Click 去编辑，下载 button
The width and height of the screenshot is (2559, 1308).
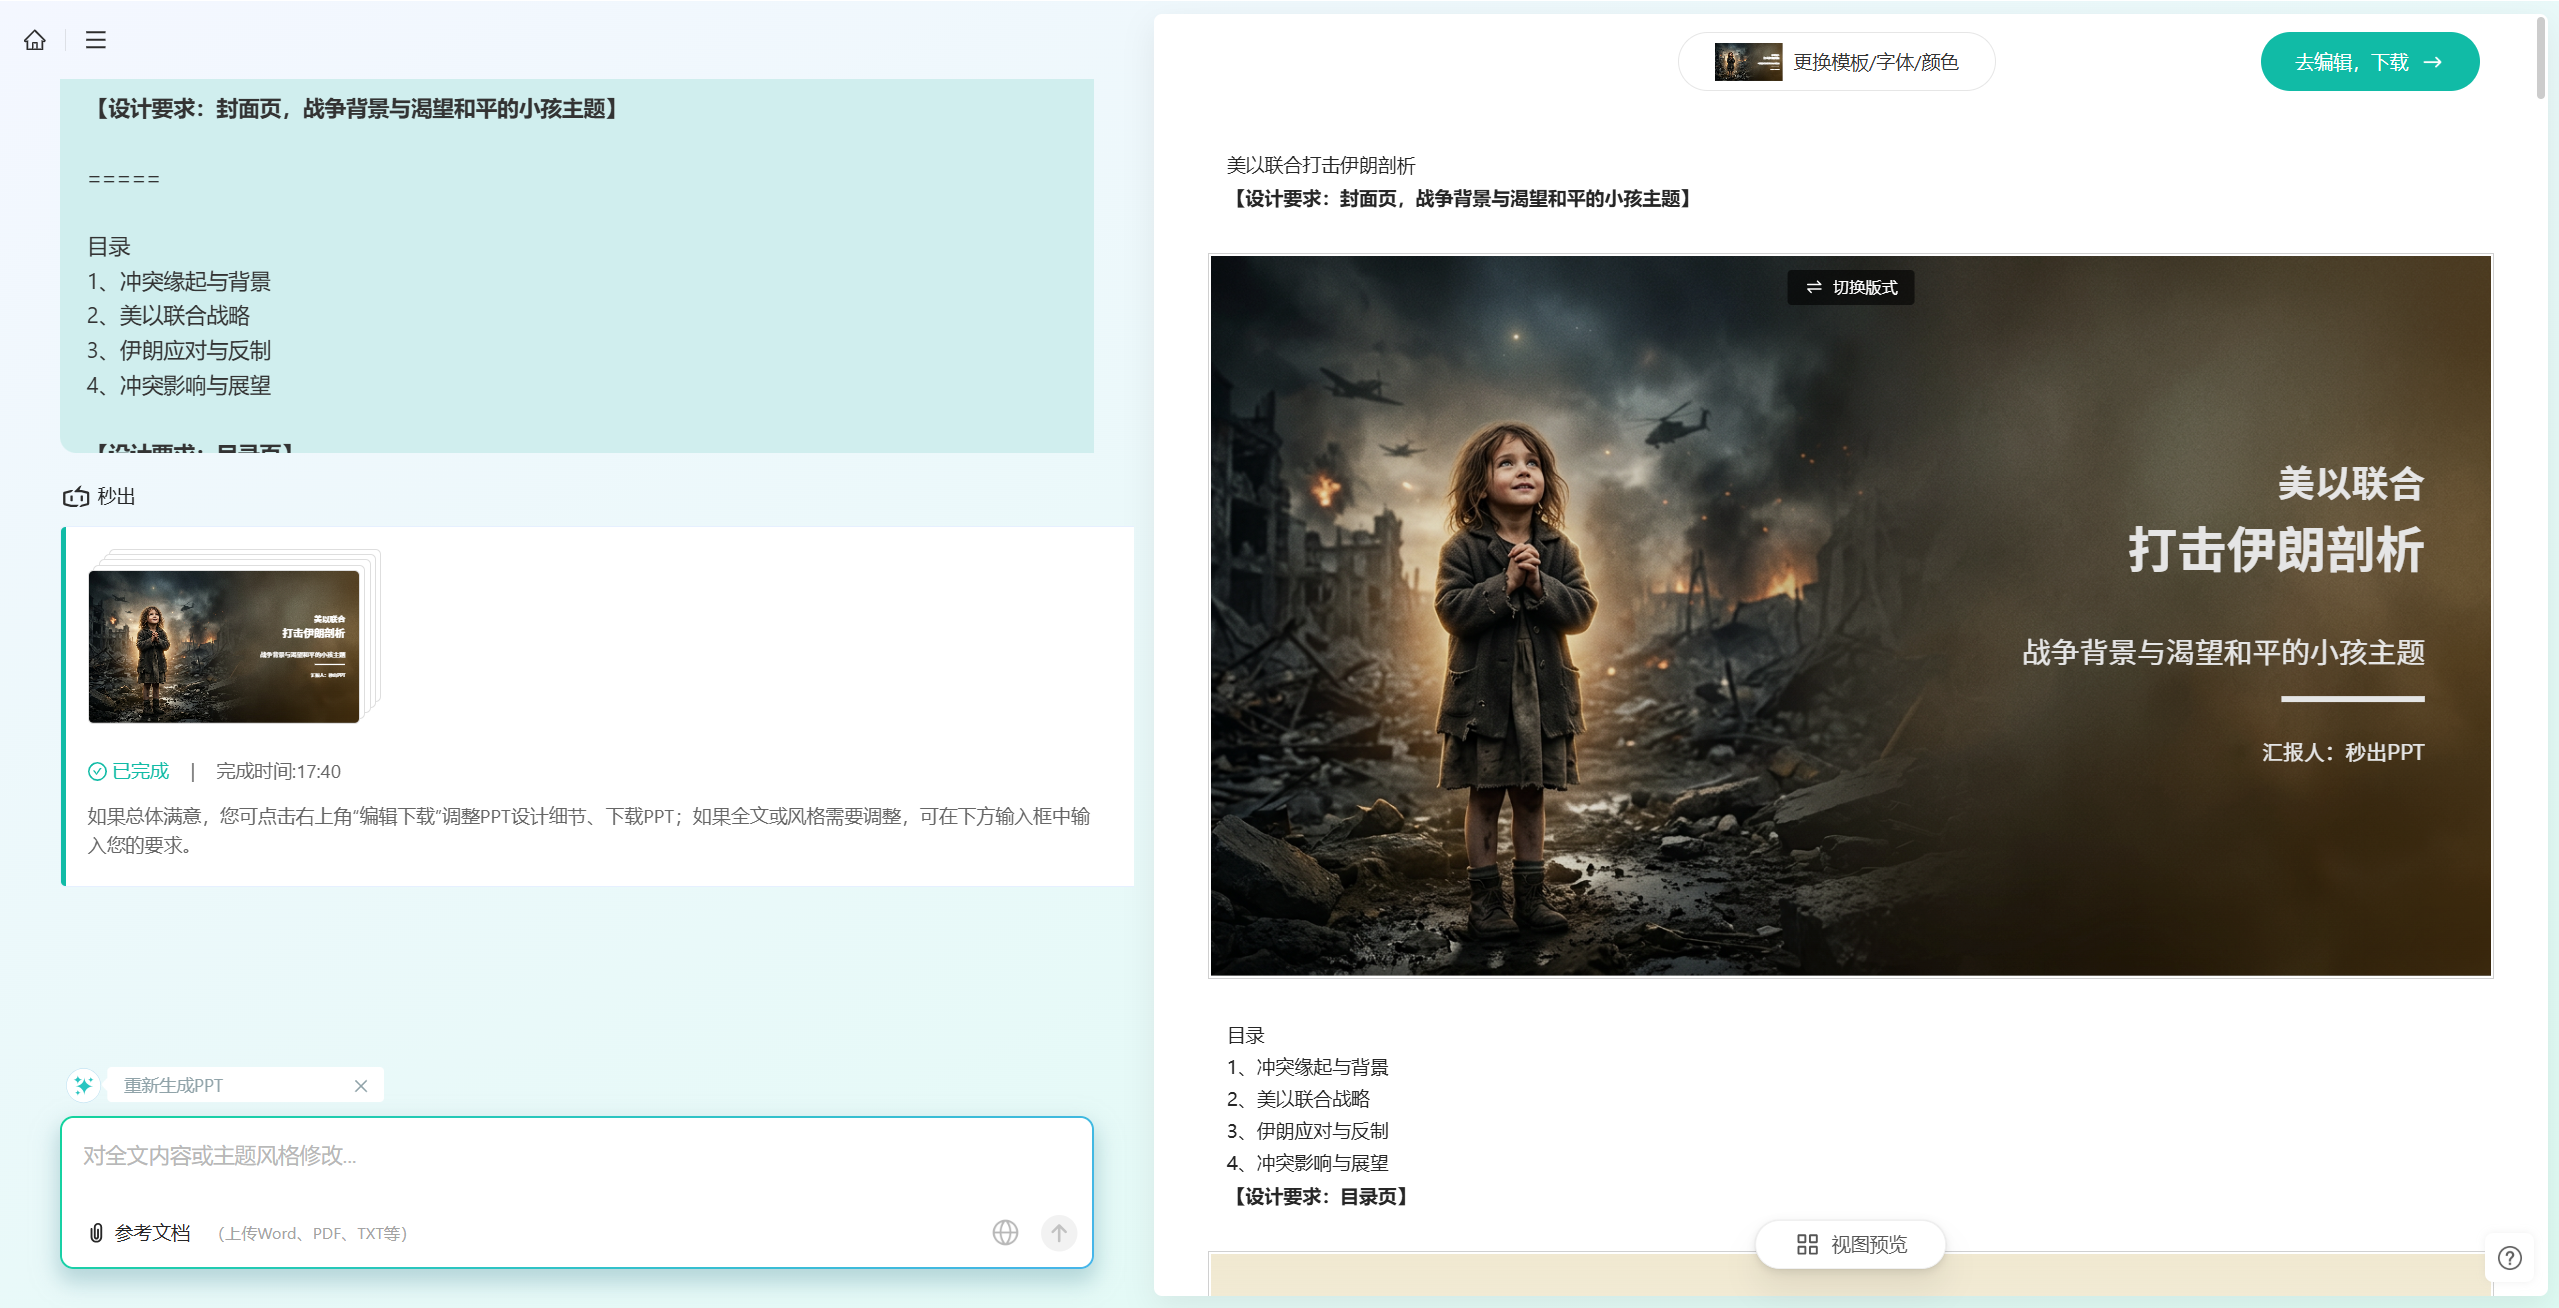tap(2369, 62)
